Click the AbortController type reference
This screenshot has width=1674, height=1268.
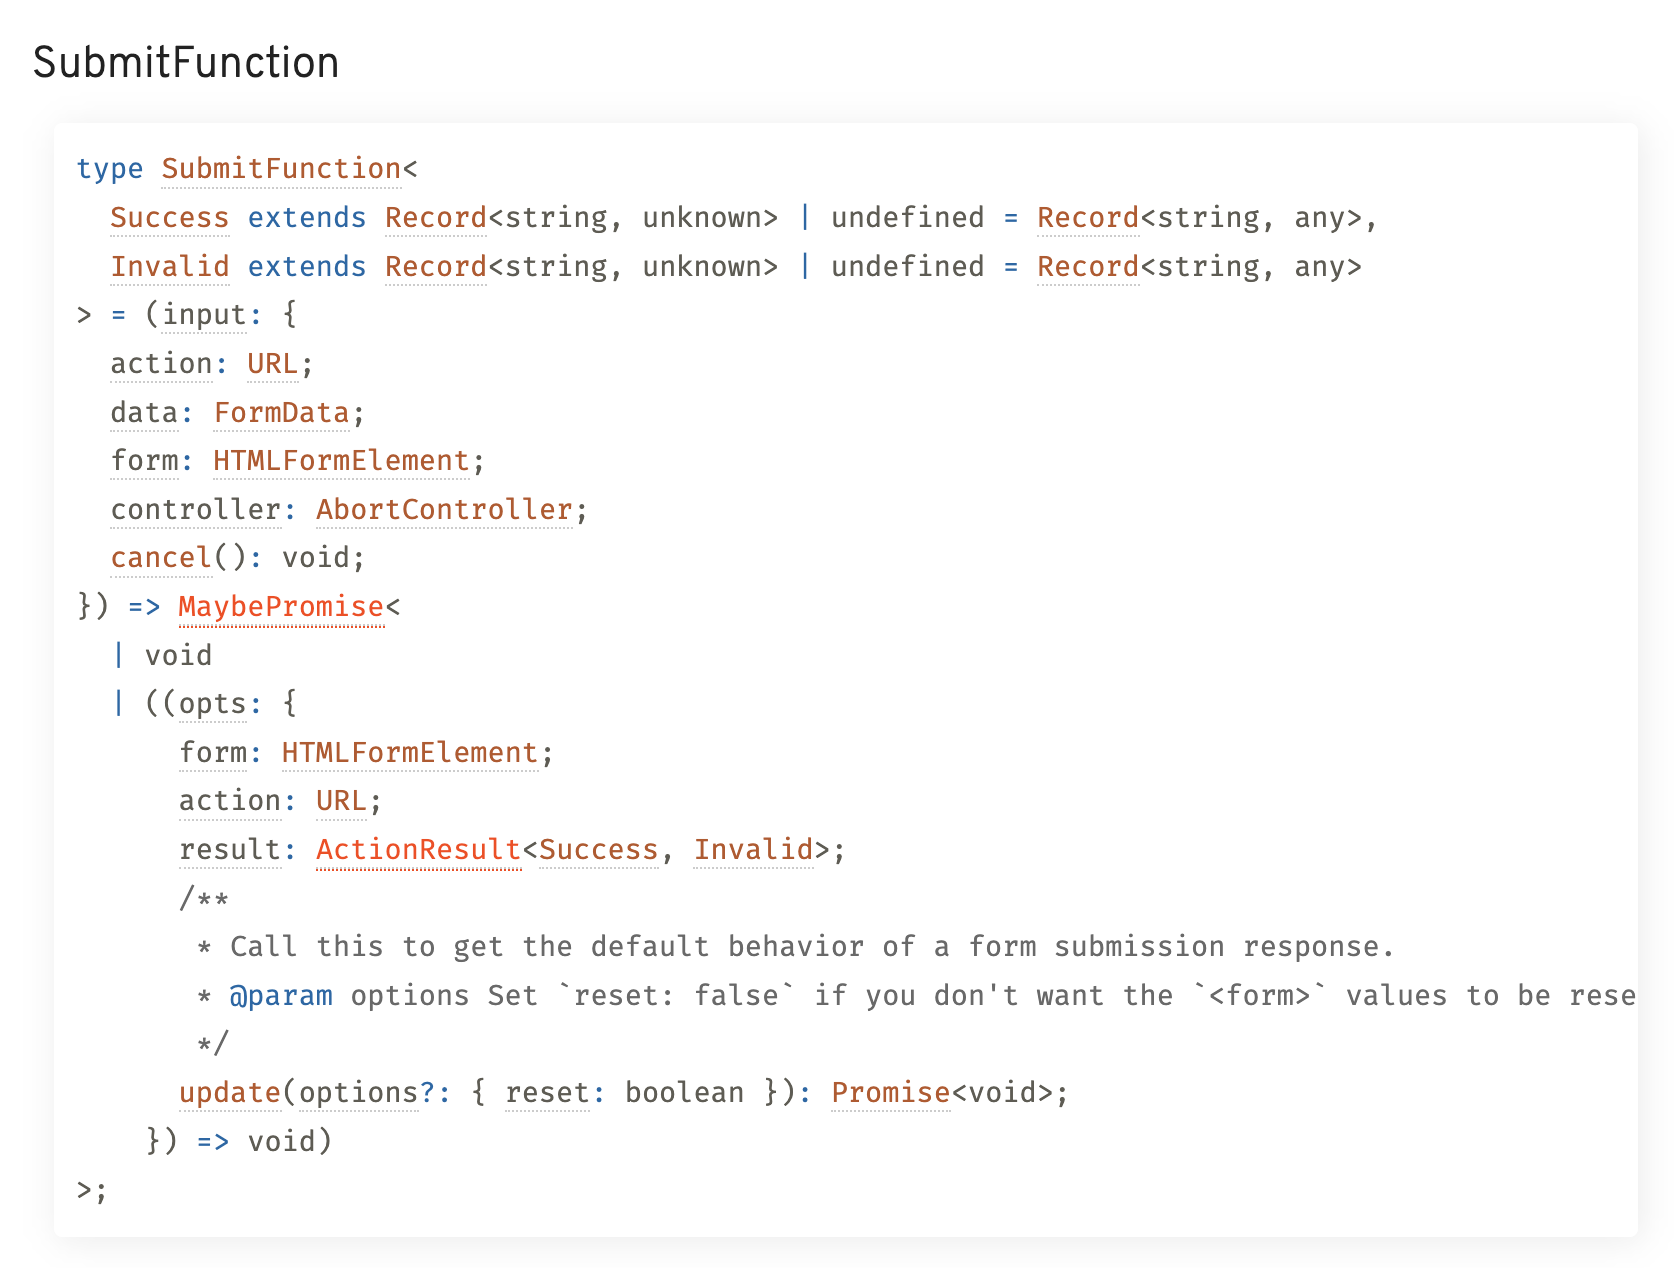click(x=444, y=510)
